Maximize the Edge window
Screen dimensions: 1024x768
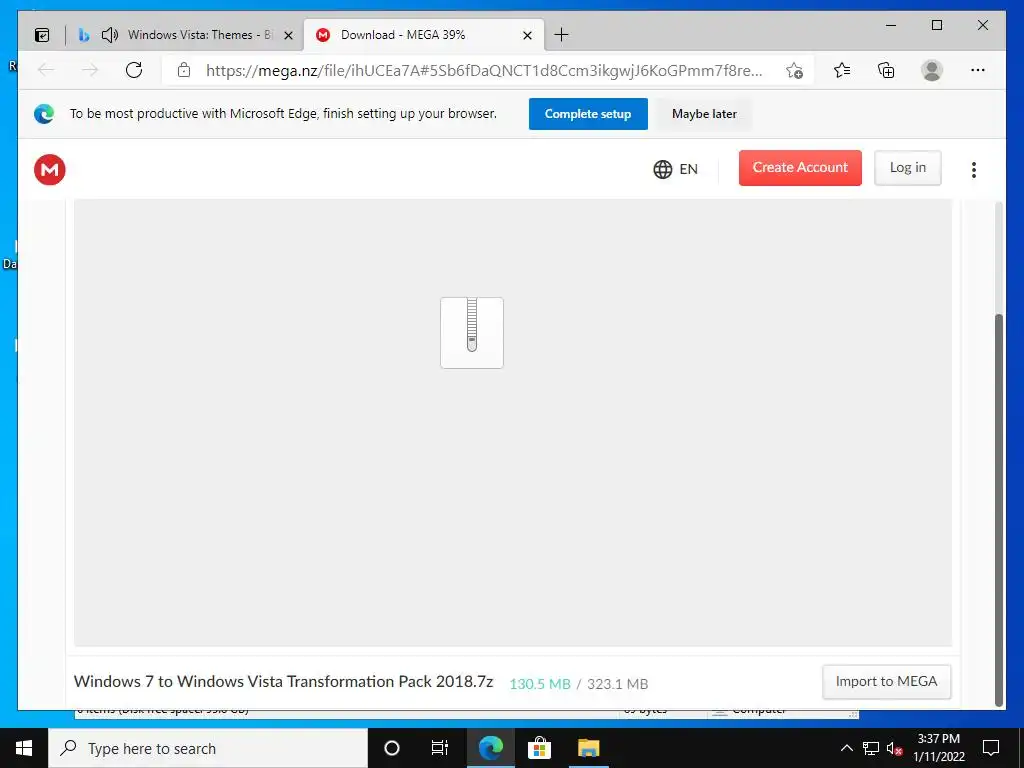pyautogui.click(x=936, y=25)
